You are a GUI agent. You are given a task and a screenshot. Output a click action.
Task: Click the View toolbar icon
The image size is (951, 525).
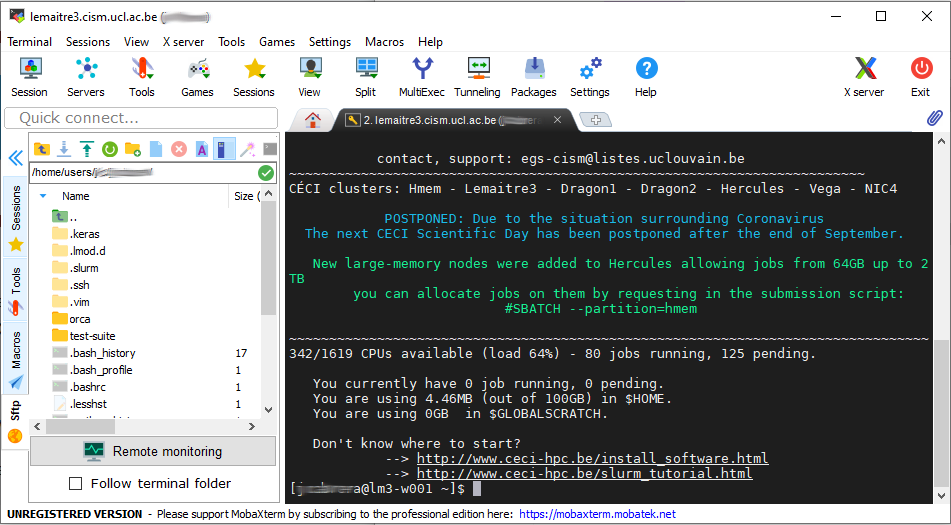309,76
